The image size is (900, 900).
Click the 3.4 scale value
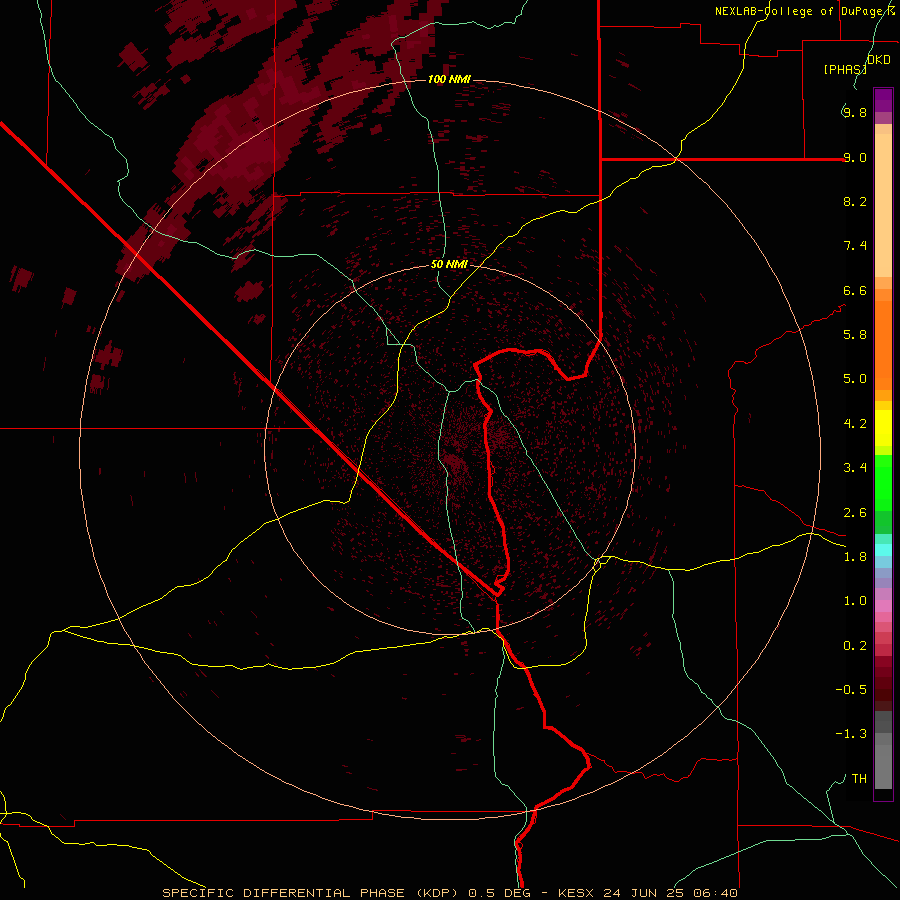pyautogui.click(x=855, y=468)
